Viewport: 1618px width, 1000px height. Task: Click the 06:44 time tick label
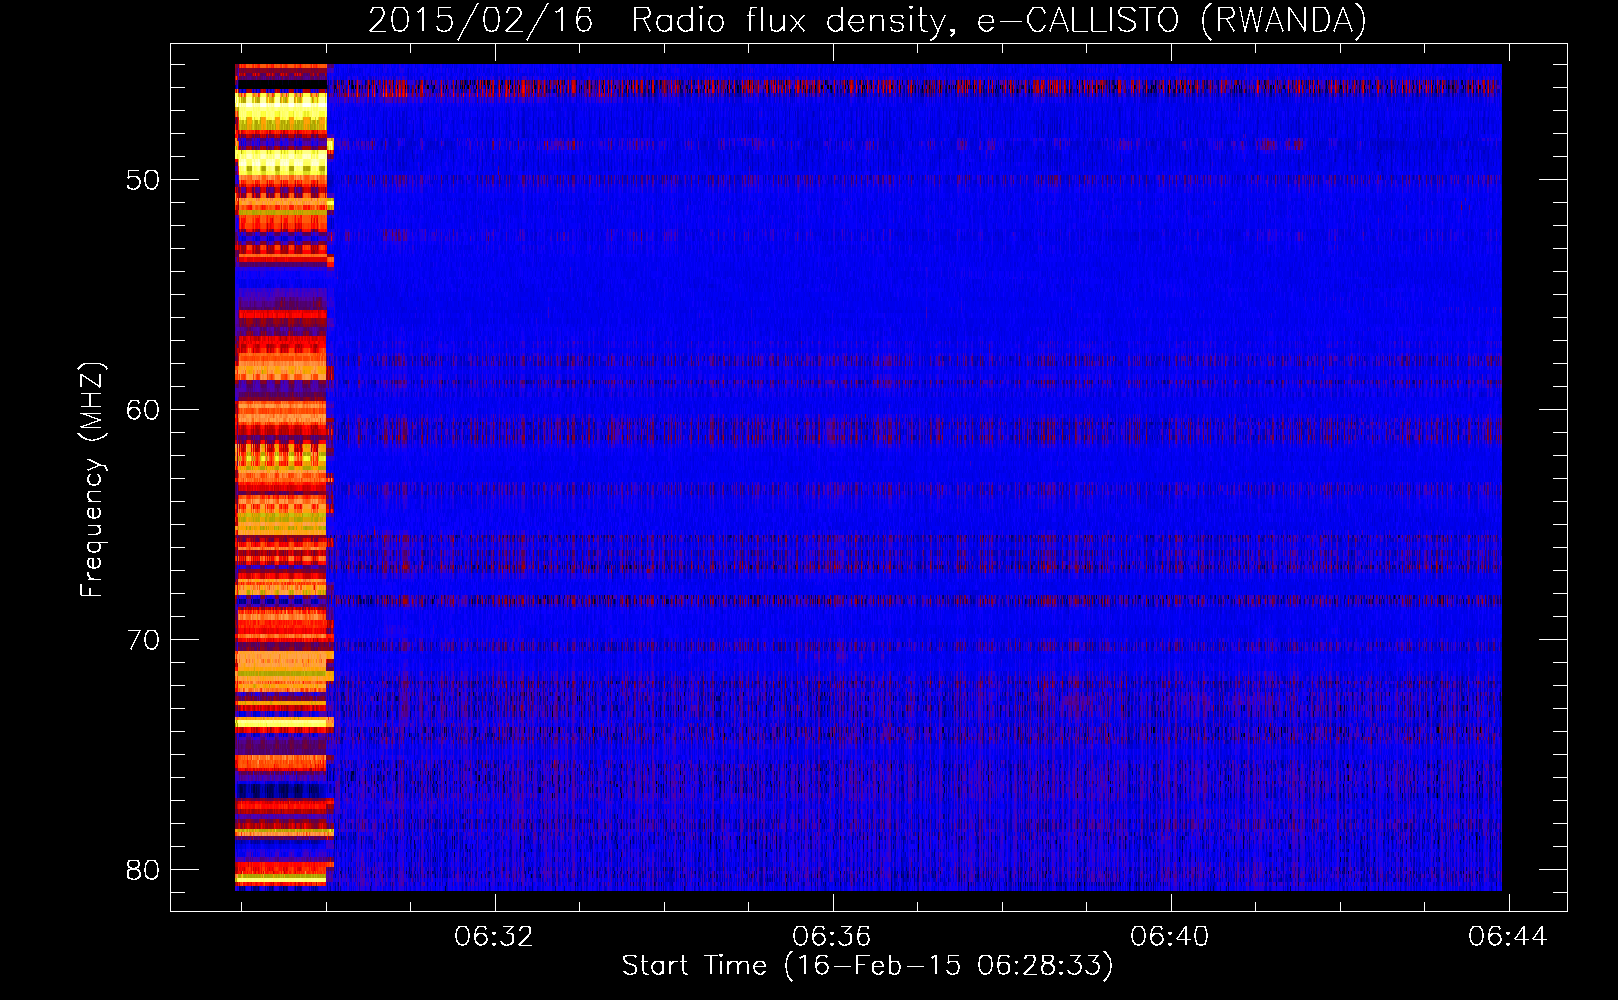(1508, 937)
